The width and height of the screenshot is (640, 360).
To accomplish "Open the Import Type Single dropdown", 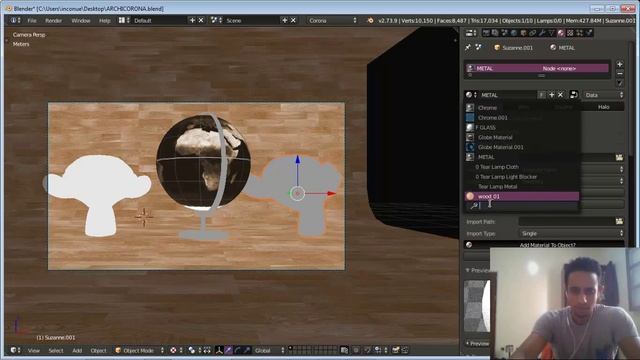I will [x=571, y=233].
